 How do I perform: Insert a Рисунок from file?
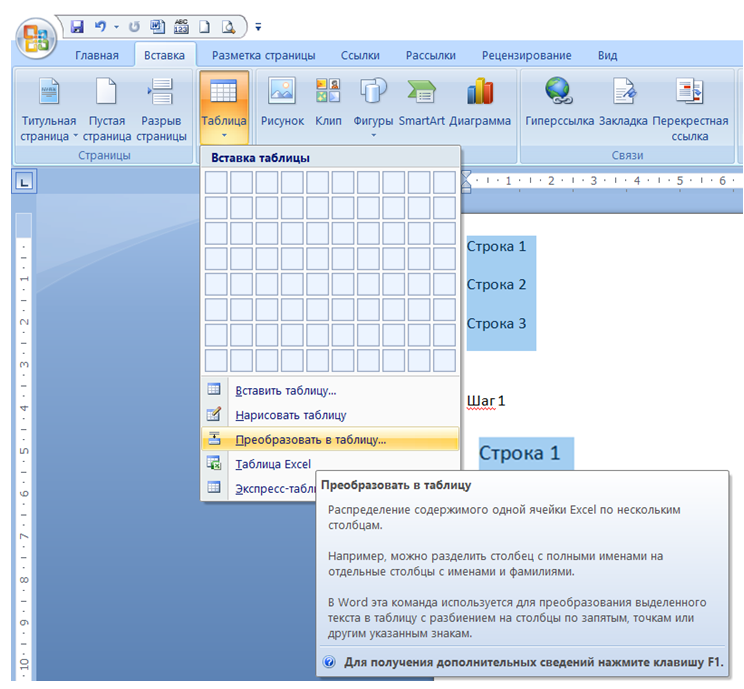pyautogui.click(x=282, y=103)
